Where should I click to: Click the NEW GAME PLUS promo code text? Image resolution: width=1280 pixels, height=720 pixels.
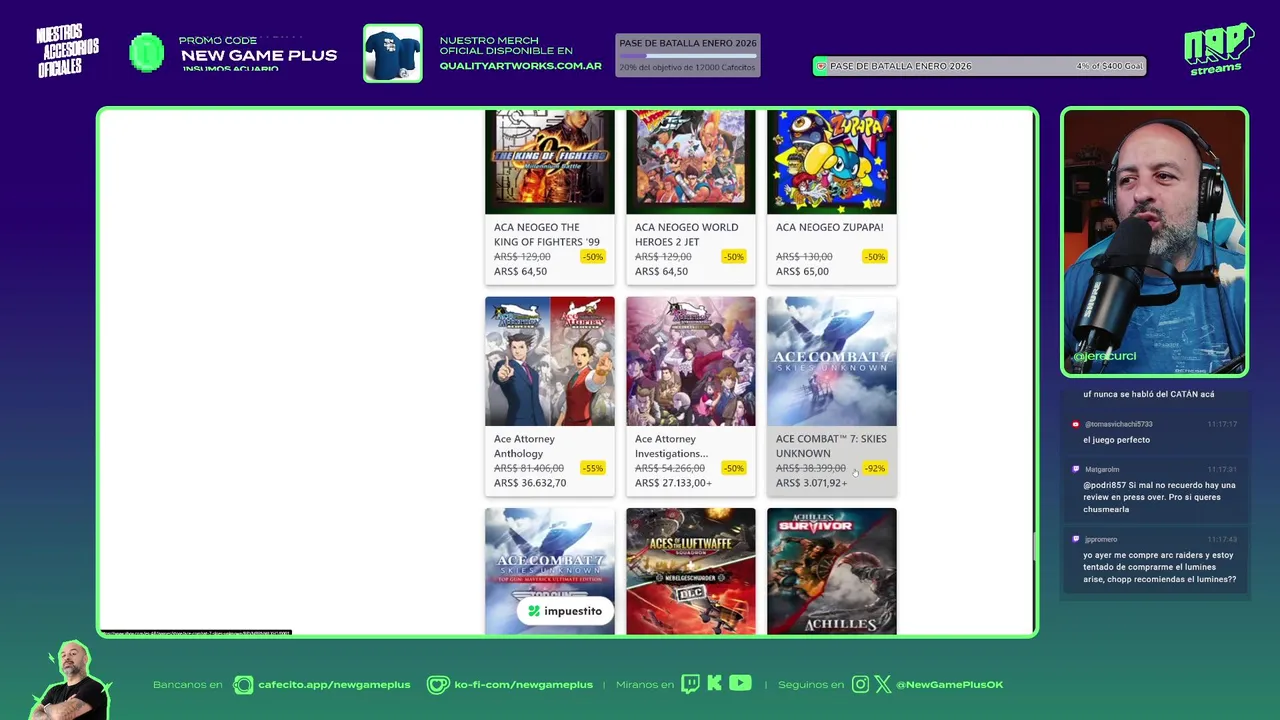point(259,55)
